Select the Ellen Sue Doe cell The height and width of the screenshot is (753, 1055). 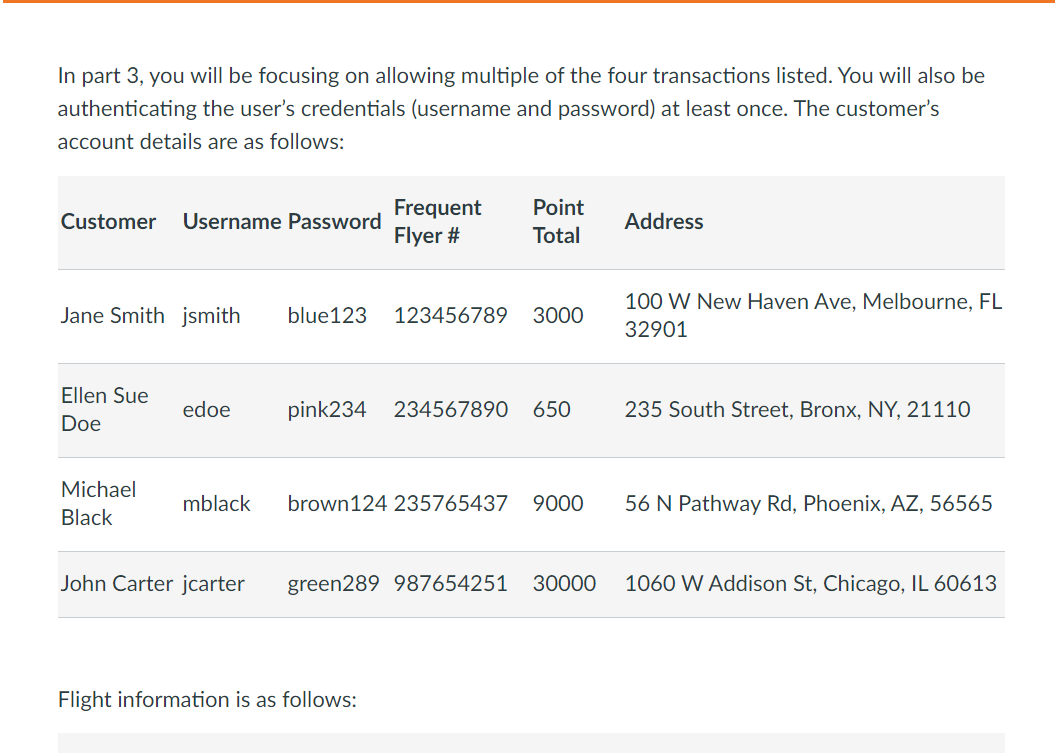[x=105, y=410]
